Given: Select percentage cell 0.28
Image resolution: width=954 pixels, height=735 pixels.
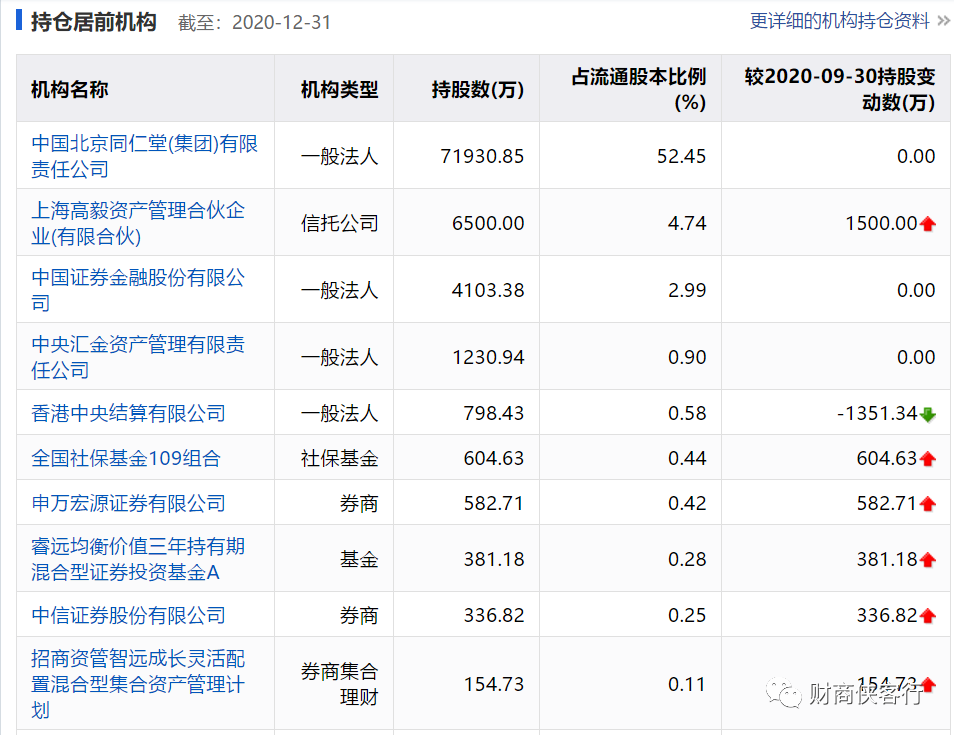Looking at the screenshot, I should click(687, 559).
